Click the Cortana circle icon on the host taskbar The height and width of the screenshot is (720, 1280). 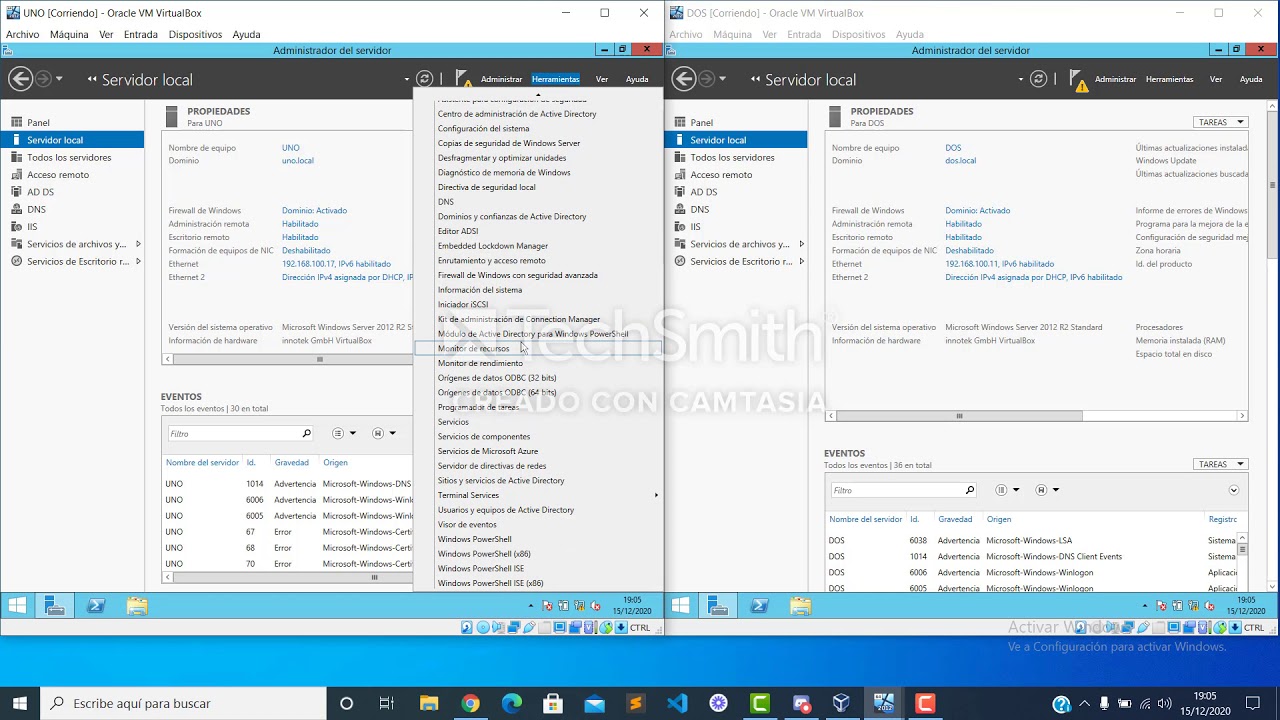[x=347, y=703]
